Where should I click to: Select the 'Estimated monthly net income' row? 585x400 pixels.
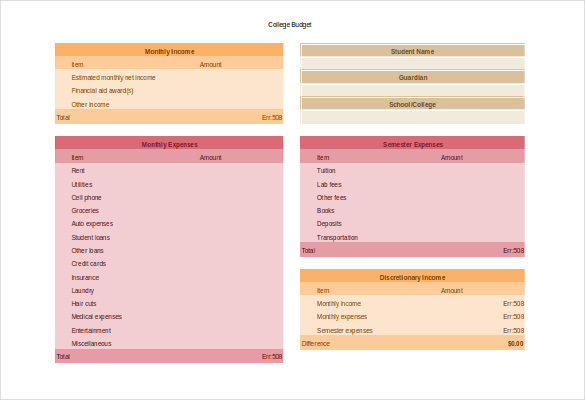pyautogui.click(x=169, y=78)
